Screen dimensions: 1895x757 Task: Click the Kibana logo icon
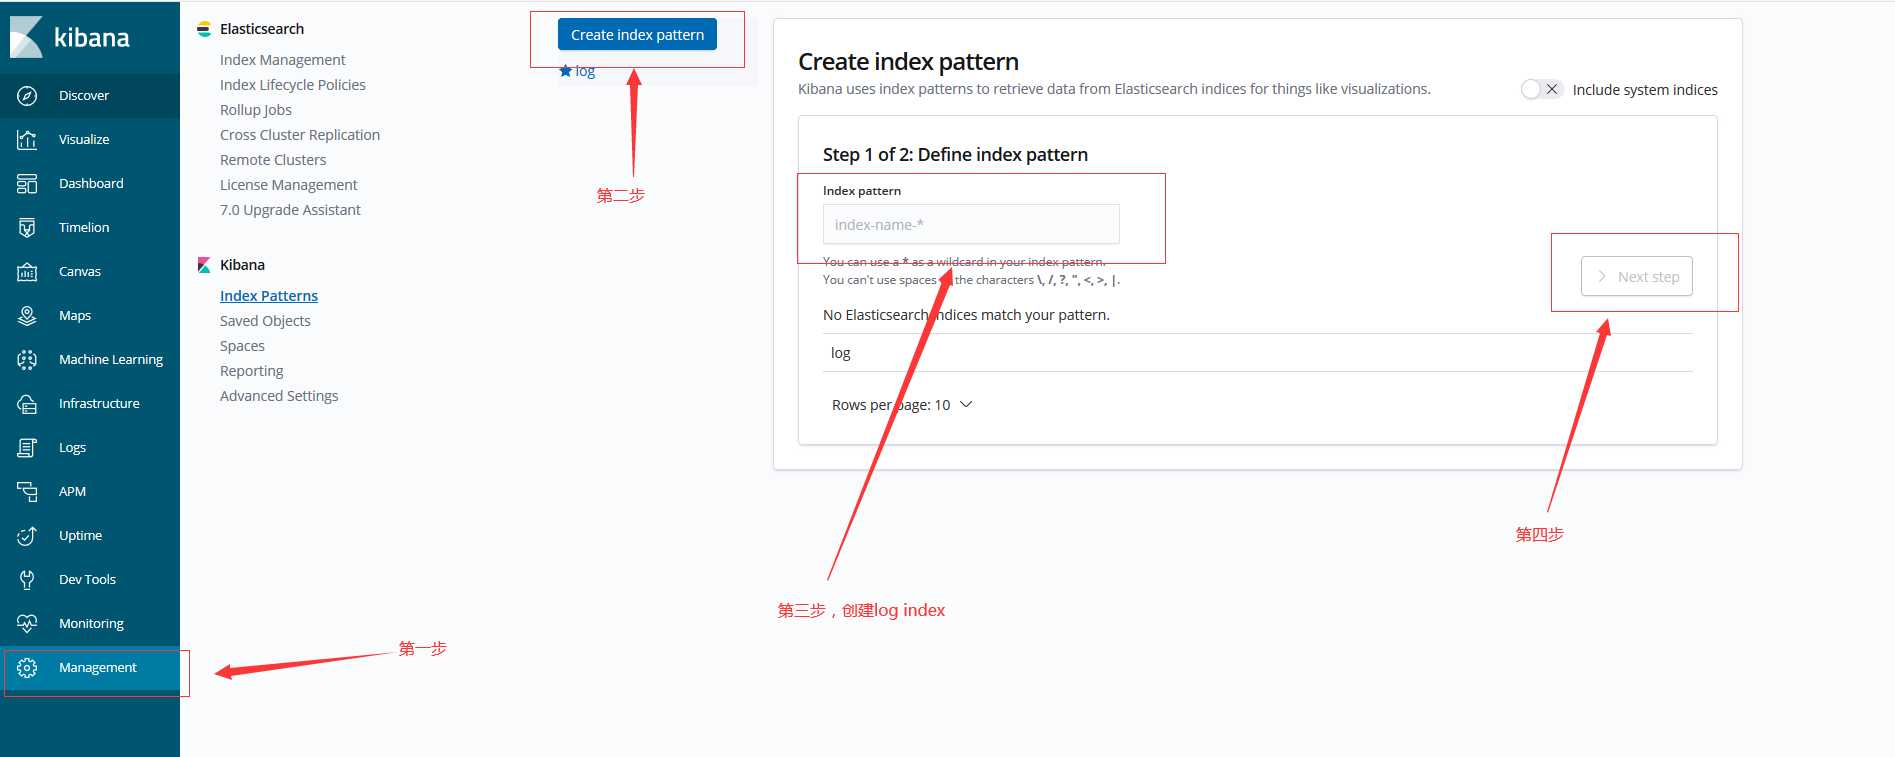point(26,37)
